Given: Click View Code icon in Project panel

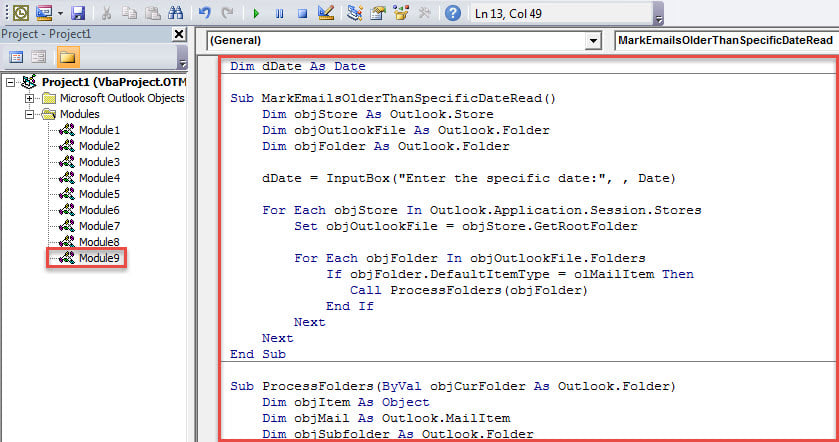Looking at the screenshot, I should 14,57.
